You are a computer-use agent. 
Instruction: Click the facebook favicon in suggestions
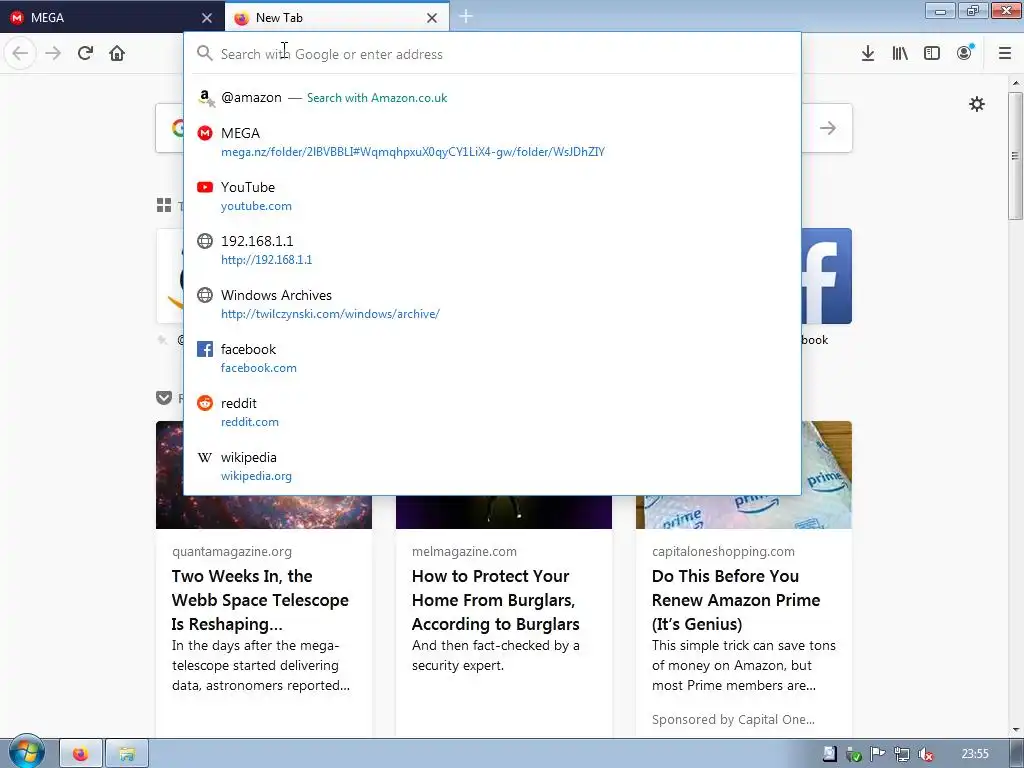click(x=205, y=349)
